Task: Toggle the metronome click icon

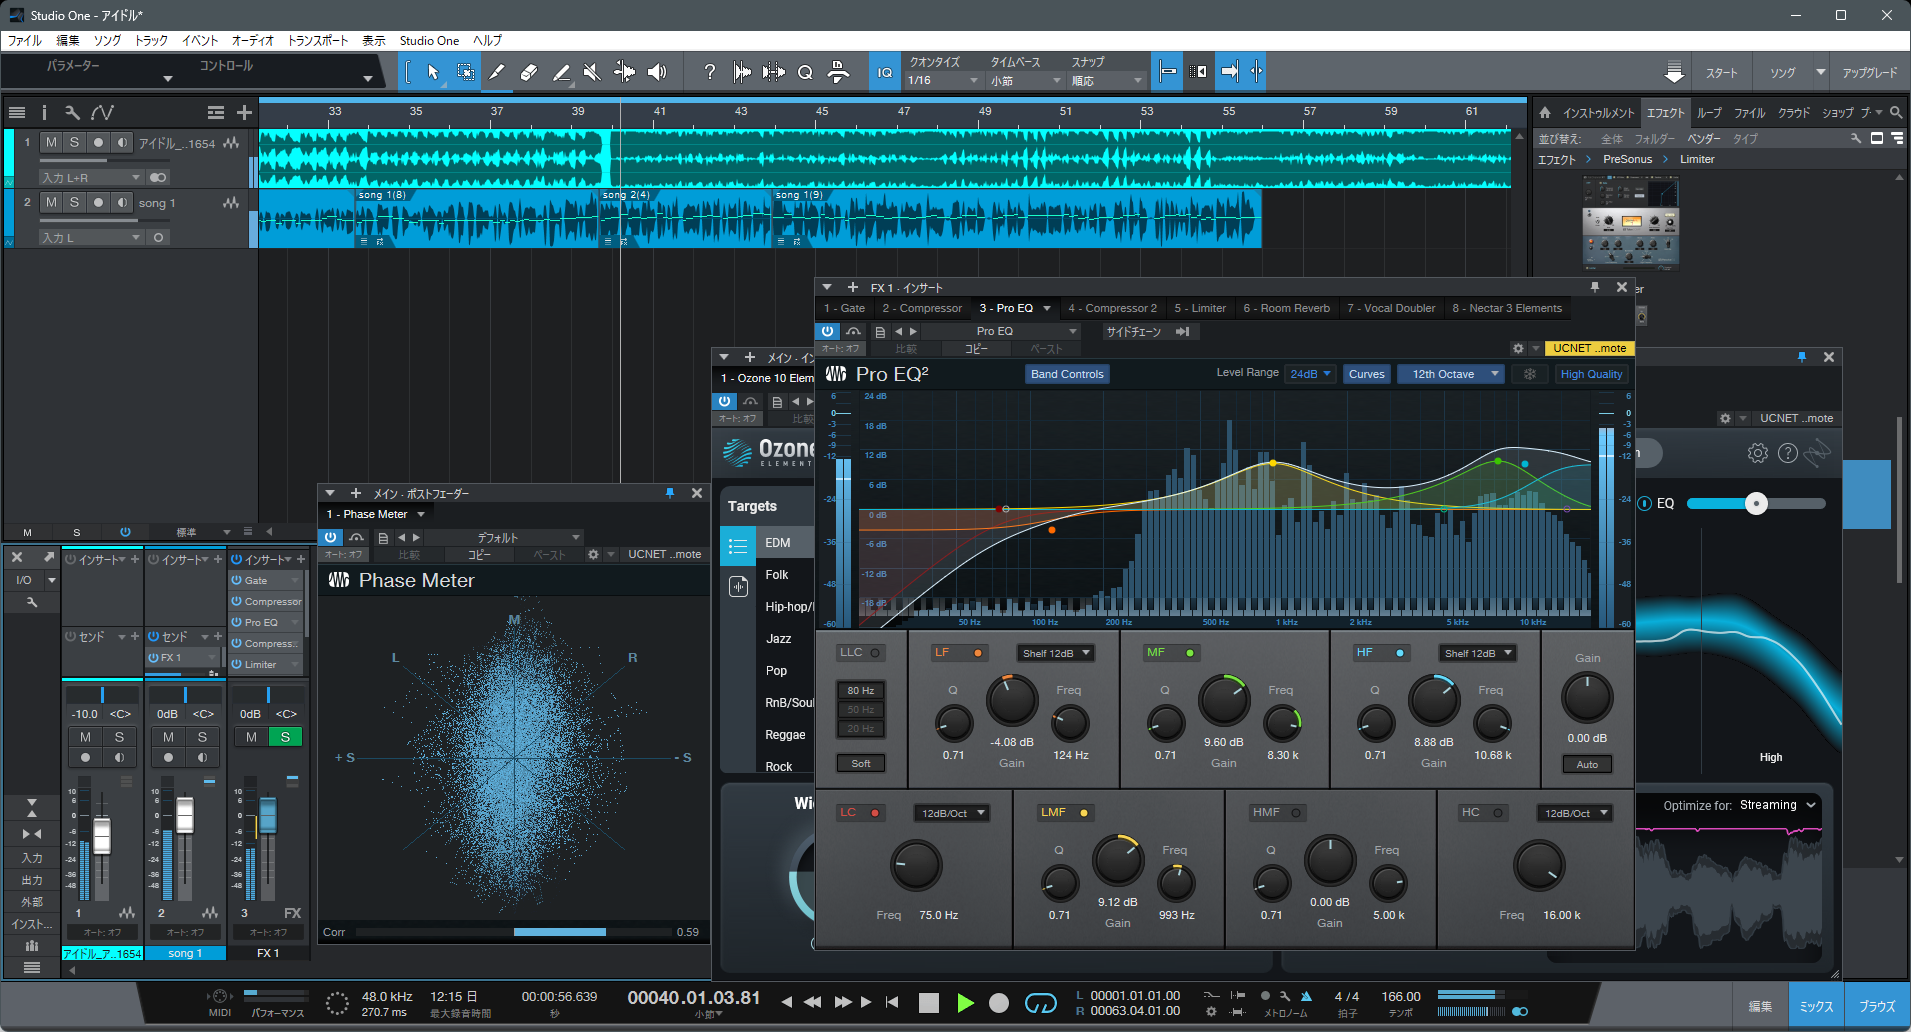Action: click(1306, 996)
